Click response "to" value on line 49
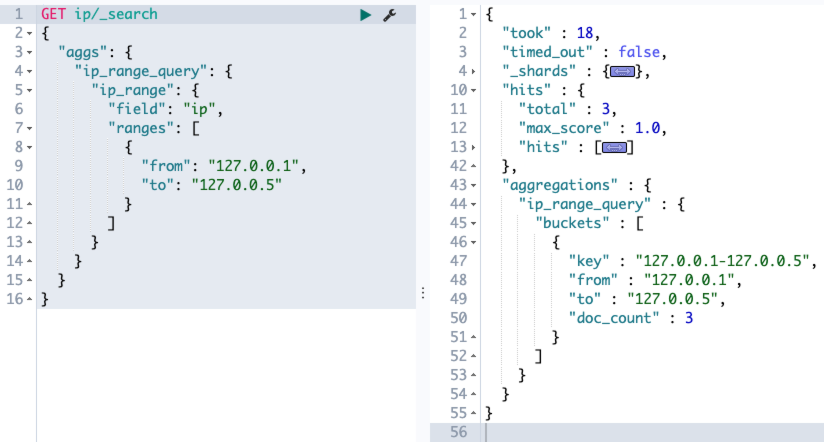The width and height of the screenshot is (824, 442). (672, 299)
